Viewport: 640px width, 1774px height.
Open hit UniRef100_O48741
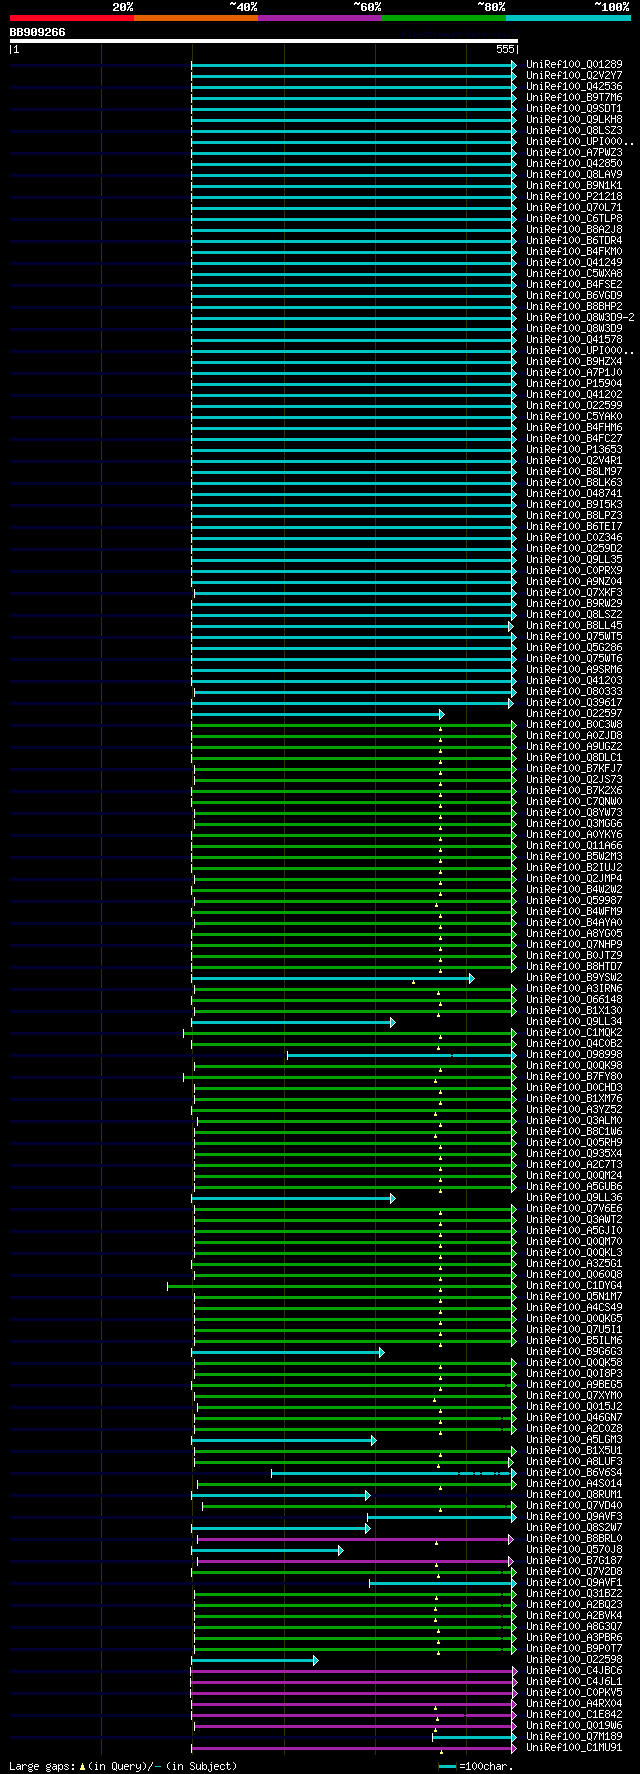574,493
